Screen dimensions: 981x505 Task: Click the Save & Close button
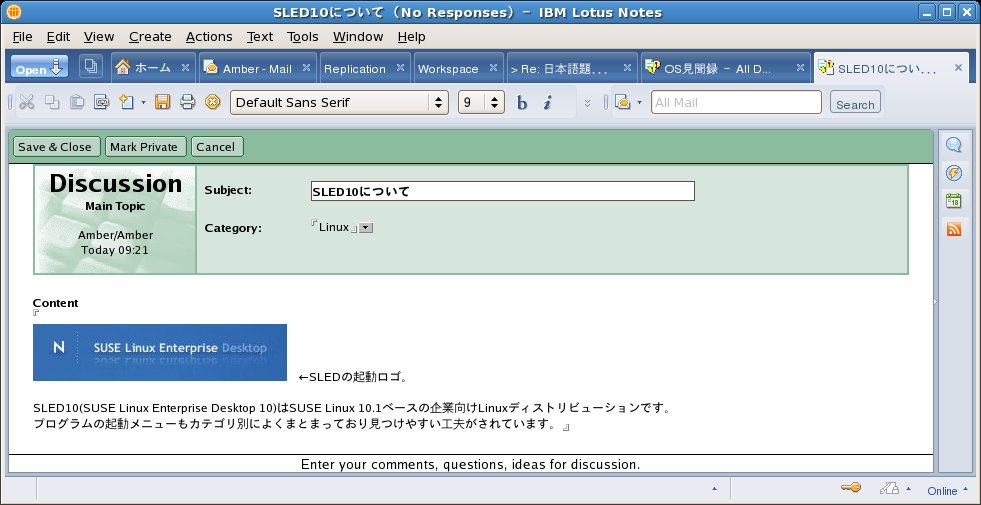coord(55,147)
